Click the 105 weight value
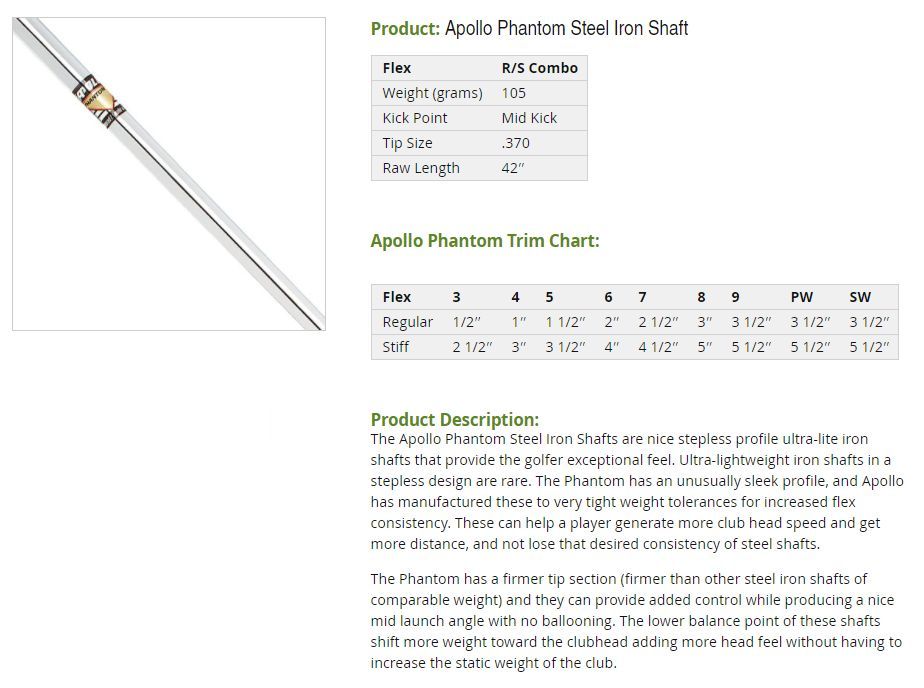 coord(513,93)
